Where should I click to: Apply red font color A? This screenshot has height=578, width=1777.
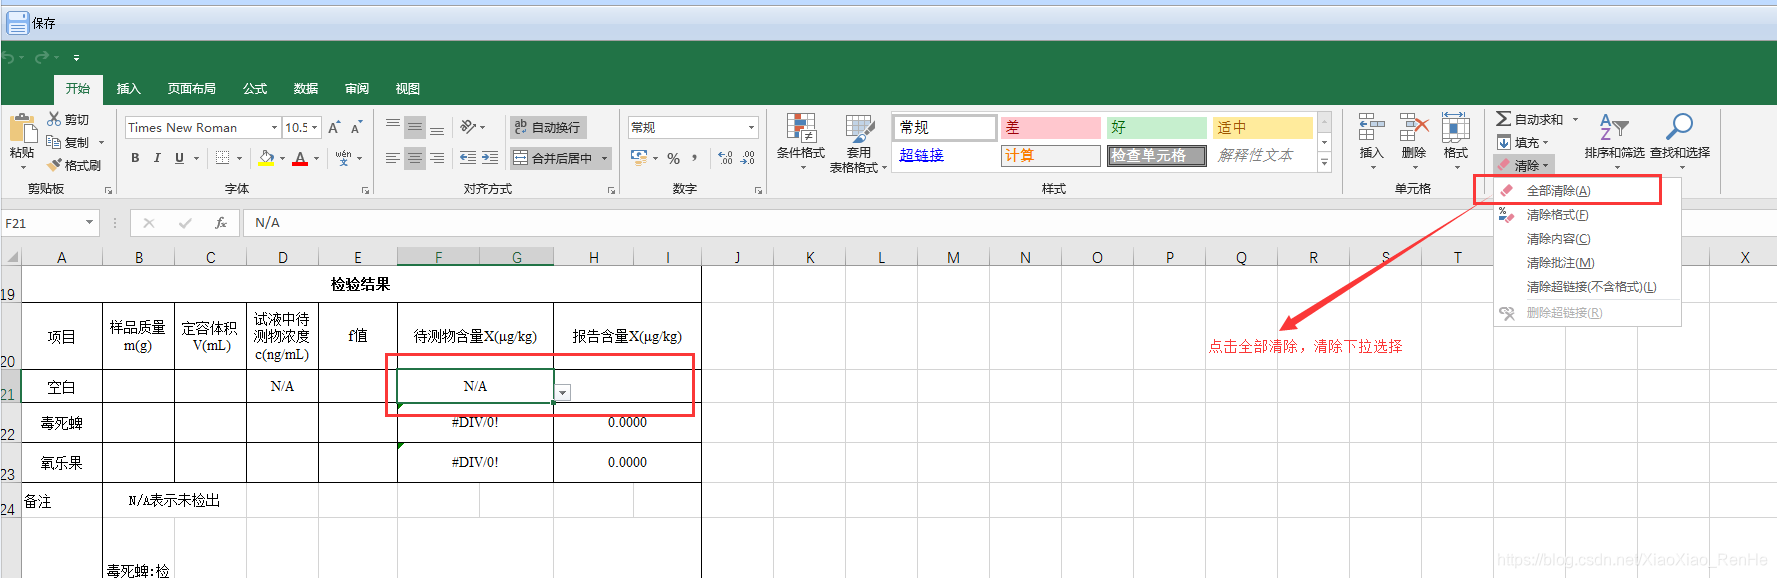tap(300, 158)
